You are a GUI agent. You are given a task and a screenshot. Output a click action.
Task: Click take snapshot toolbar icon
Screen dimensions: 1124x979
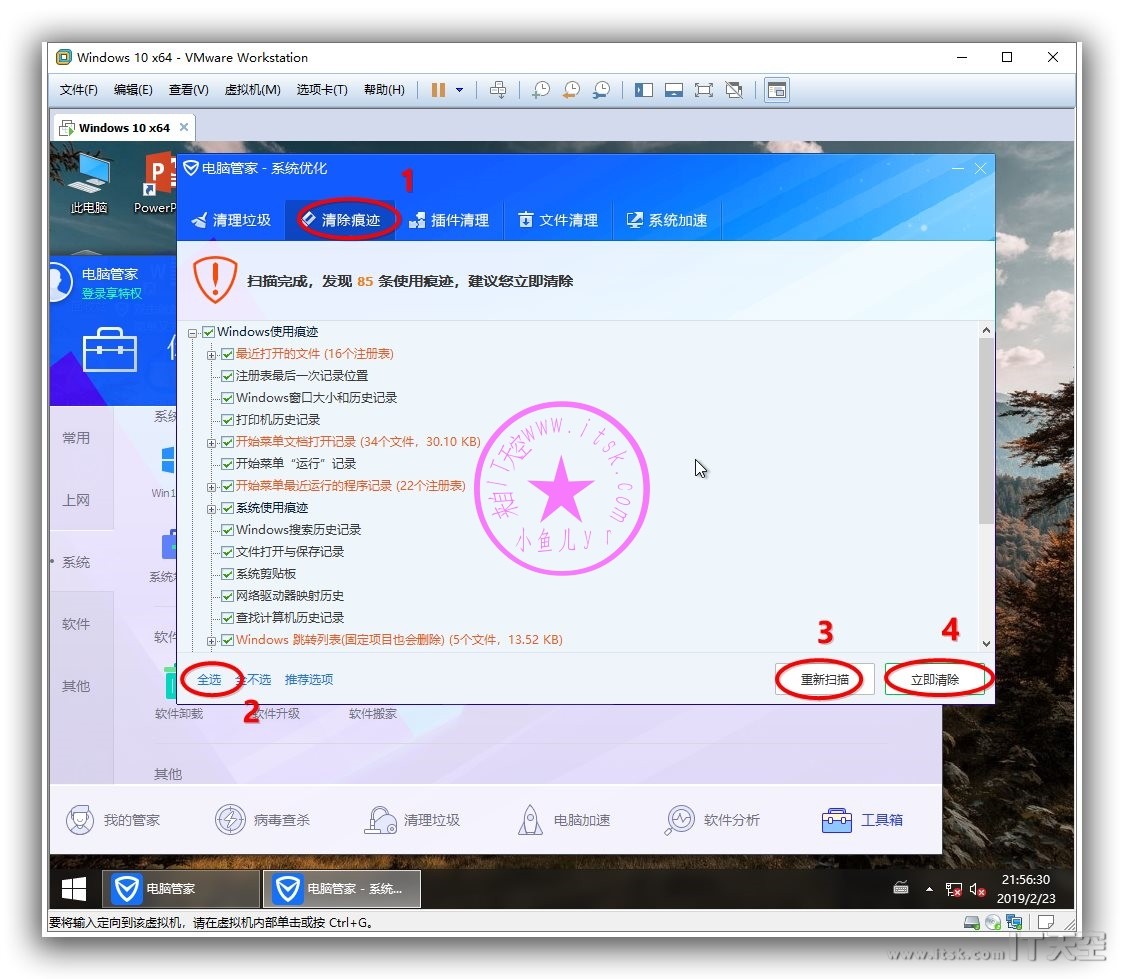(x=540, y=90)
